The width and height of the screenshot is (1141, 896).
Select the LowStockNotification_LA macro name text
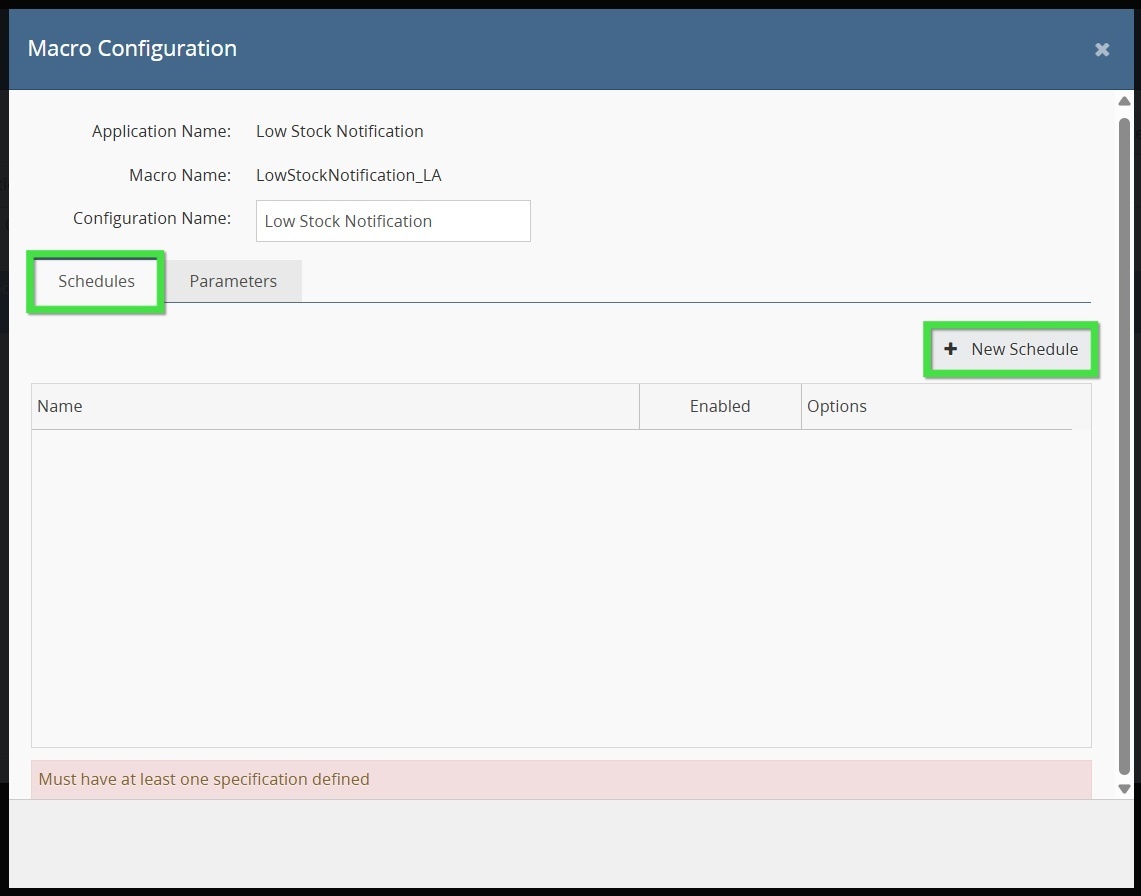click(x=348, y=175)
